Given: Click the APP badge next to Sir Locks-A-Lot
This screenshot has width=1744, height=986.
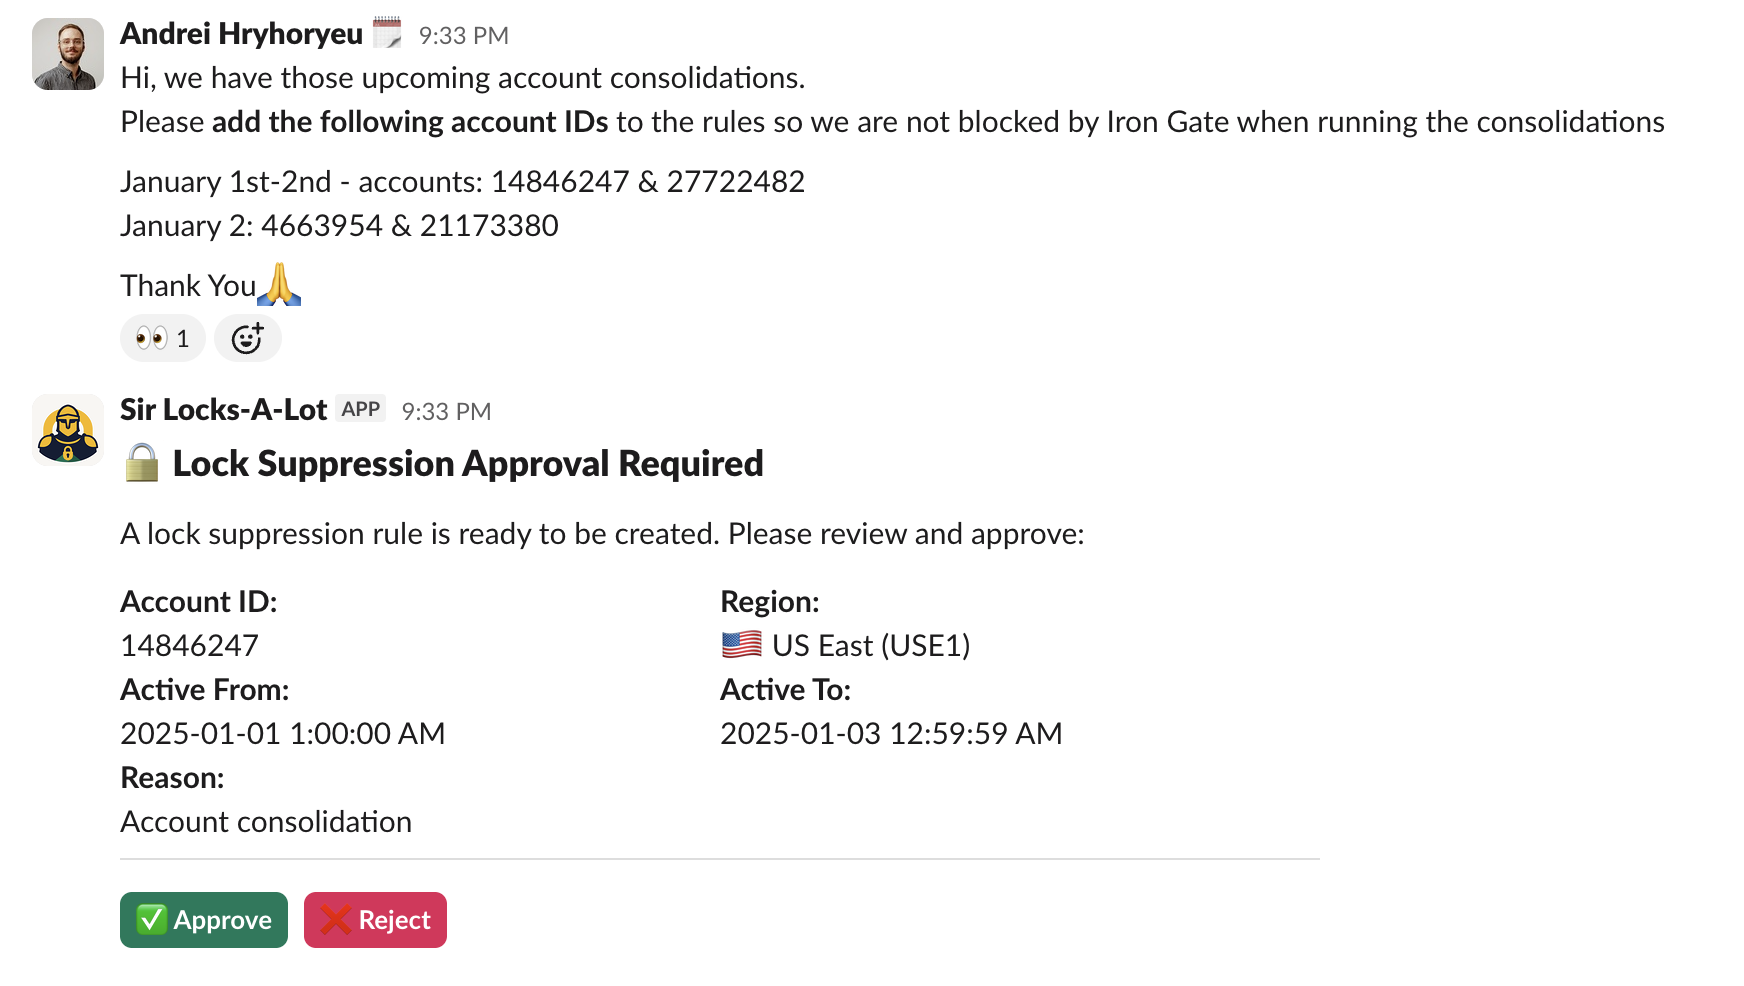Looking at the screenshot, I should point(360,408).
